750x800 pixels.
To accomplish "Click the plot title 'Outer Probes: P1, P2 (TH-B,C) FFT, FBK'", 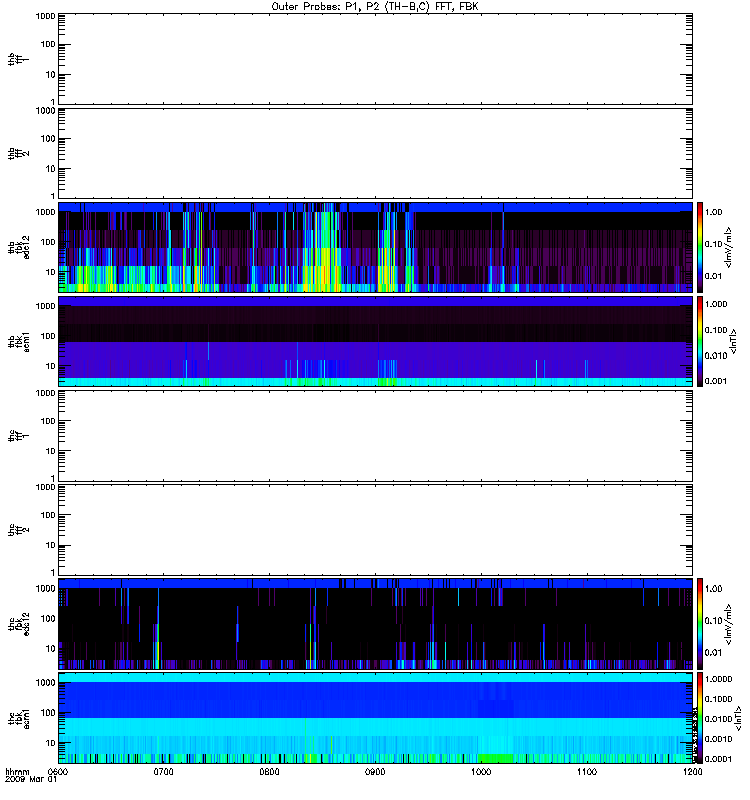I will click(x=375, y=7).
